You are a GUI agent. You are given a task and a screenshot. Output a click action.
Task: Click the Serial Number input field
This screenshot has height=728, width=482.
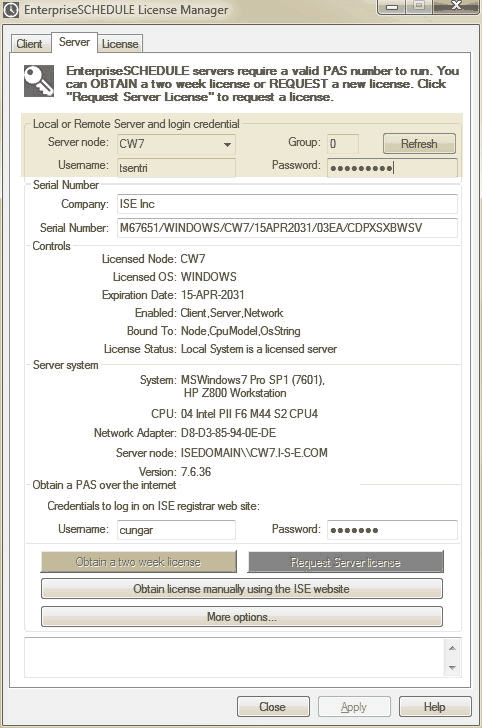point(287,228)
